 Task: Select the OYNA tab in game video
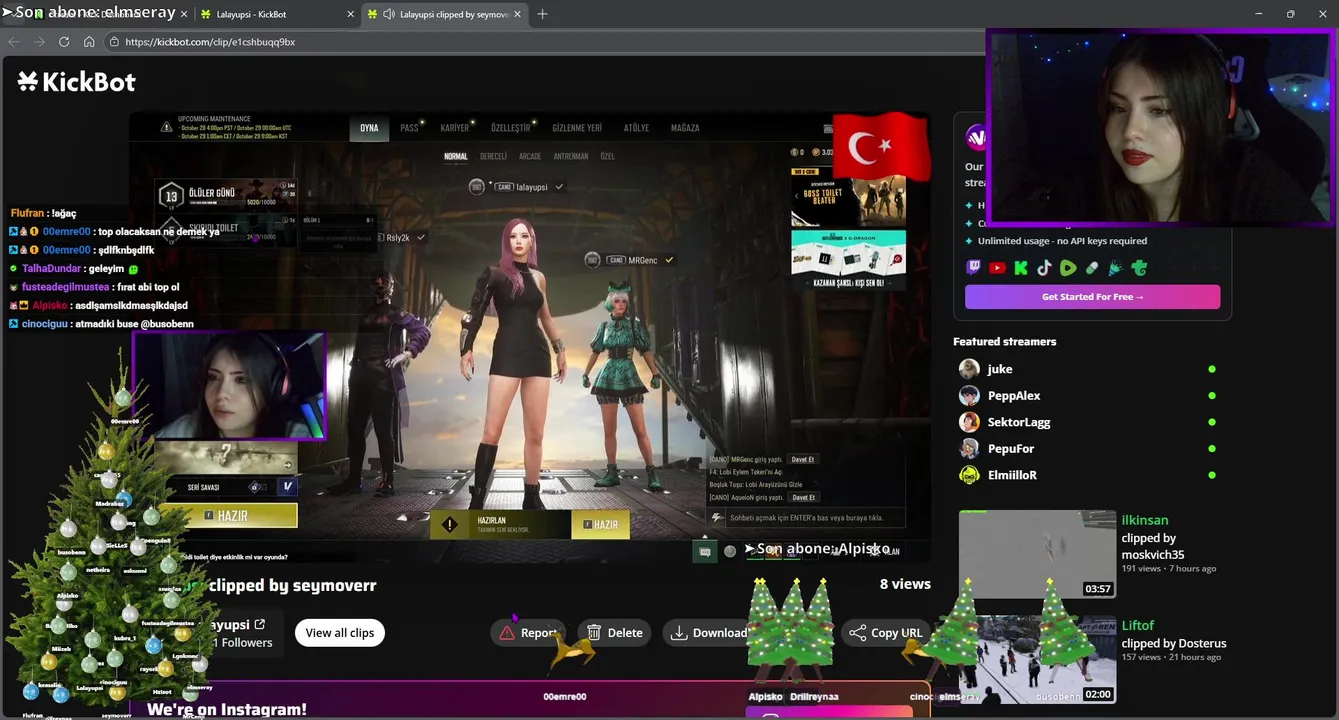pos(369,128)
